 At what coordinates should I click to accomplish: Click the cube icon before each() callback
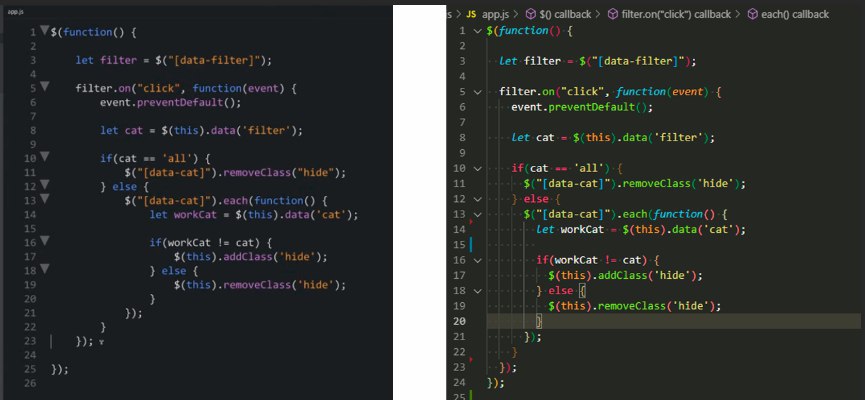[x=752, y=14]
